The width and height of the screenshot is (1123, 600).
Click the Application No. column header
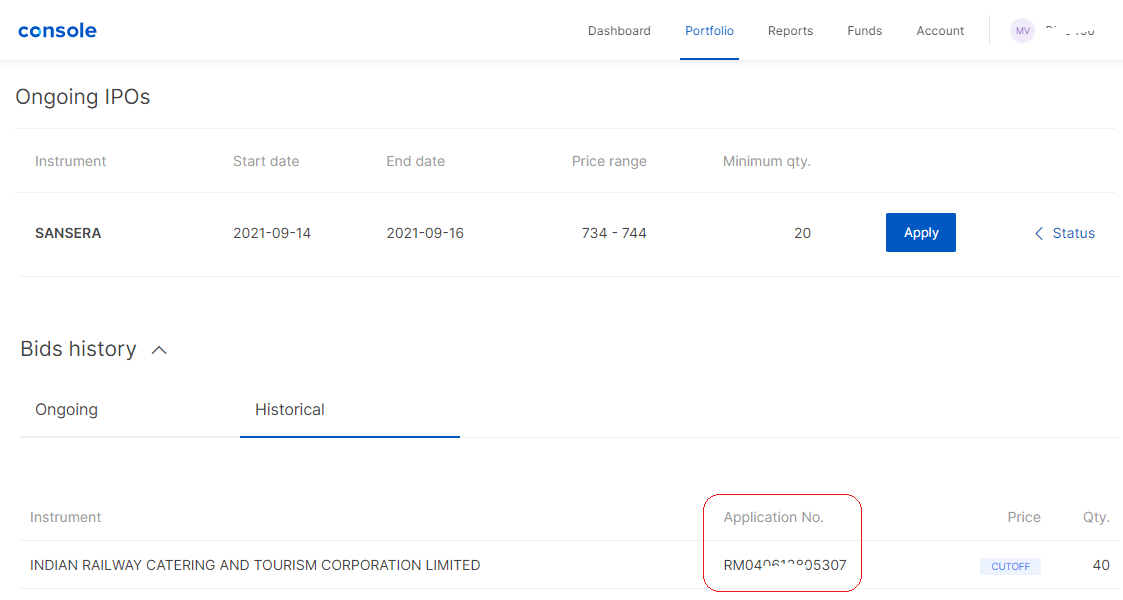point(773,517)
